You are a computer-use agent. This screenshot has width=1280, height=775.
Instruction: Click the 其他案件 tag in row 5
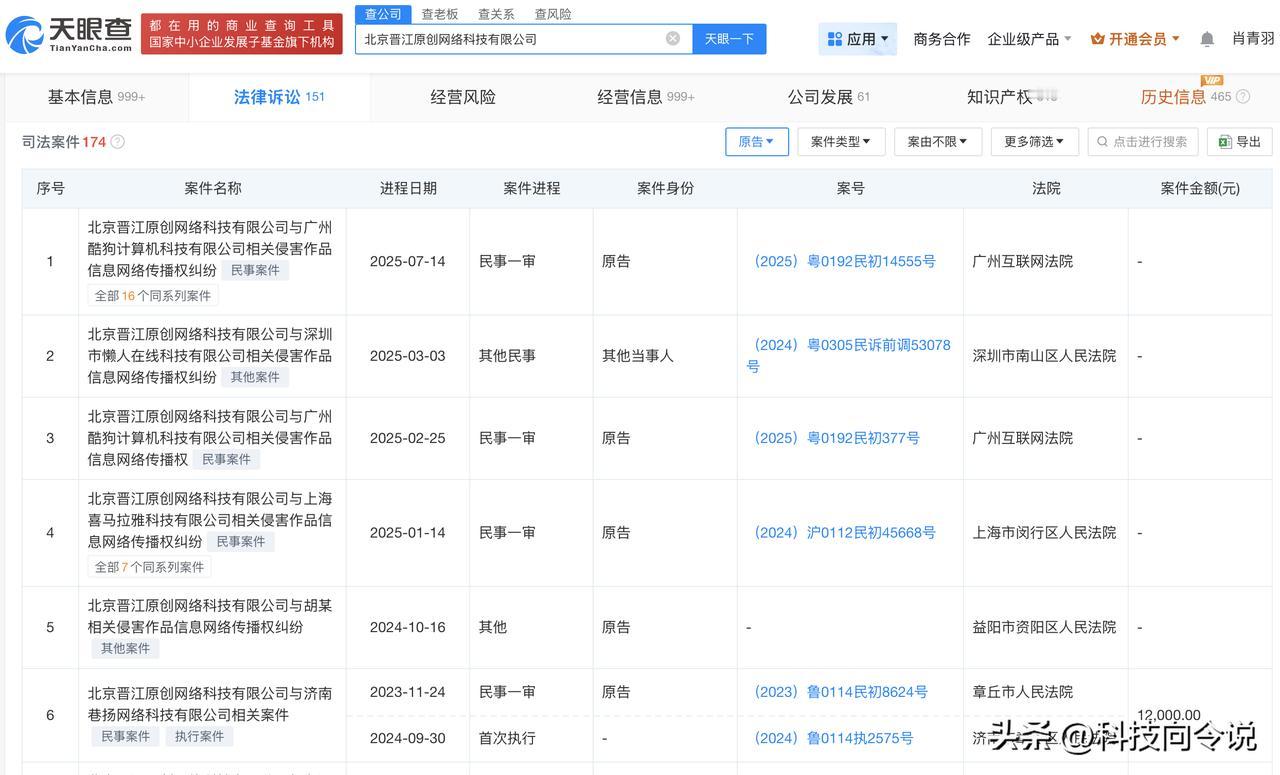coord(125,648)
